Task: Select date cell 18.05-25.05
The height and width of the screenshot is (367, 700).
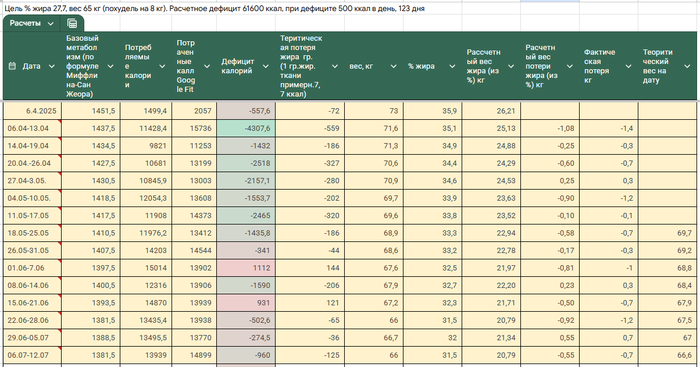Action: pyautogui.click(x=33, y=233)
